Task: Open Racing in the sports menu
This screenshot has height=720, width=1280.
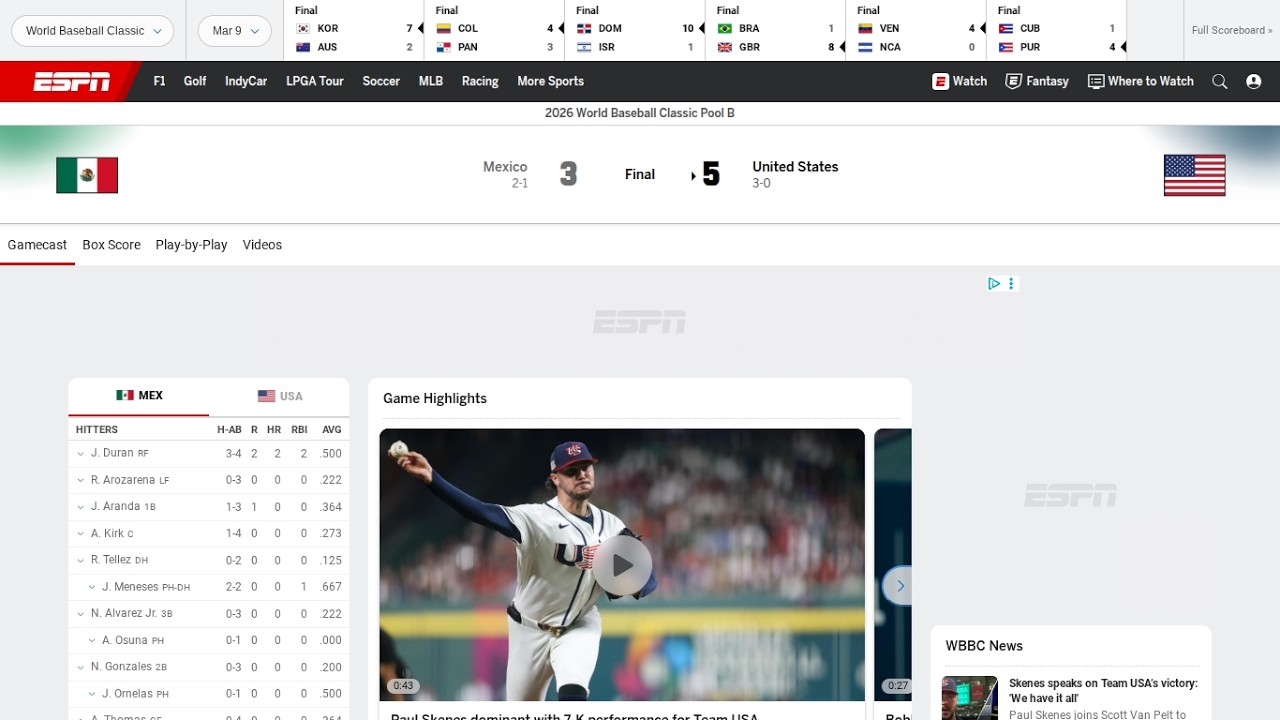Action: point(480,82)
